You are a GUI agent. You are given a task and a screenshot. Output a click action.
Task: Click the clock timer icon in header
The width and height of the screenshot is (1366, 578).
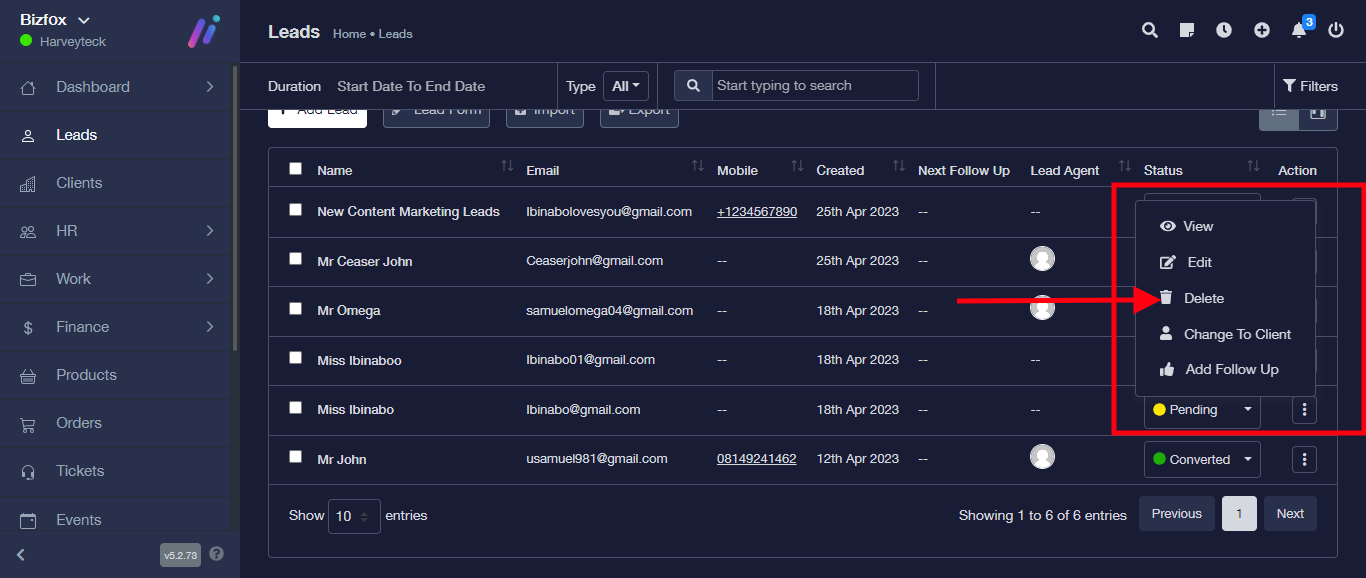1224,30
